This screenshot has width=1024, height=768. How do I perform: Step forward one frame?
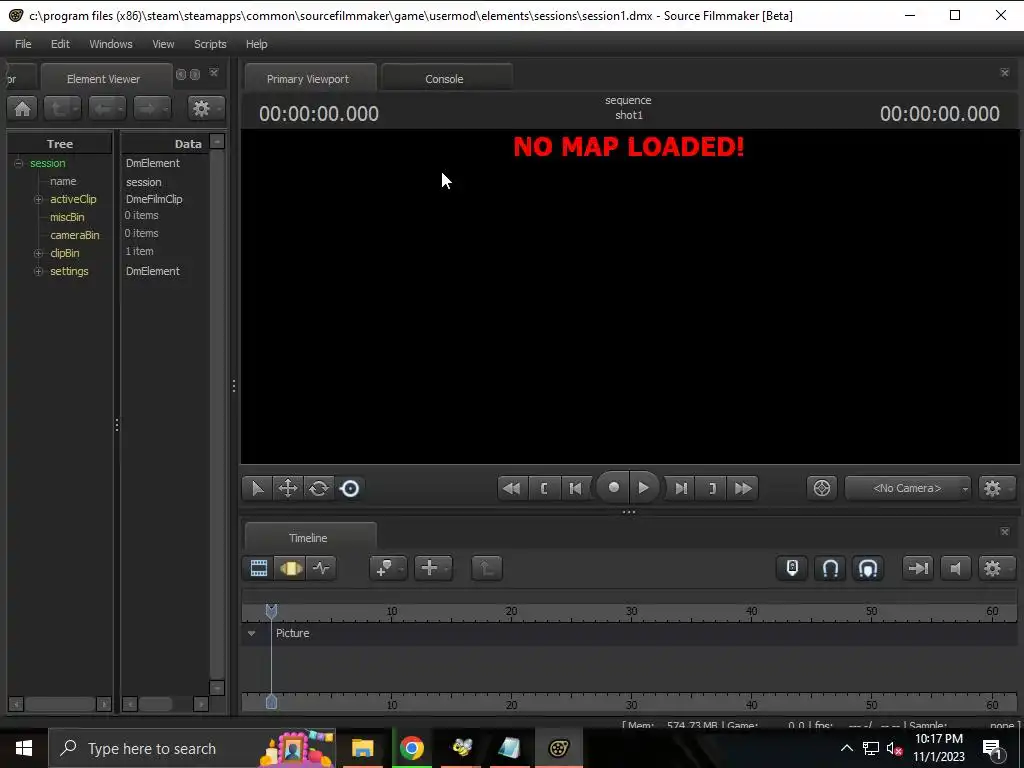tap(680, 488)
